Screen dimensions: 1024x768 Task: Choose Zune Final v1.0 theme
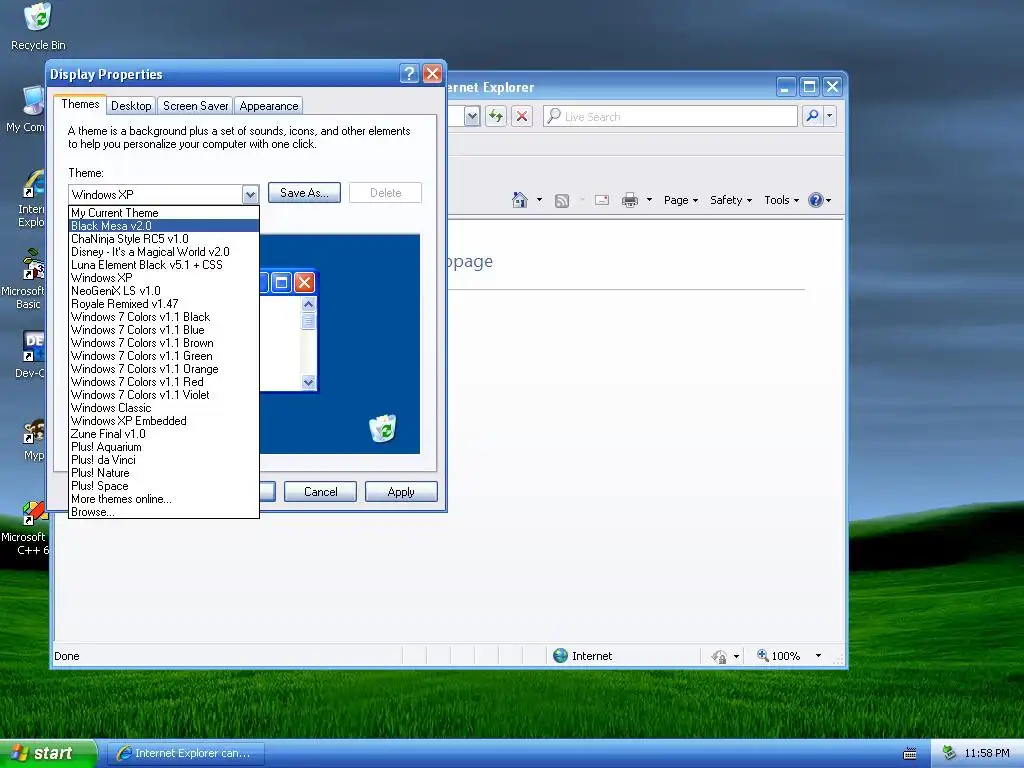(x=164, y=434)
